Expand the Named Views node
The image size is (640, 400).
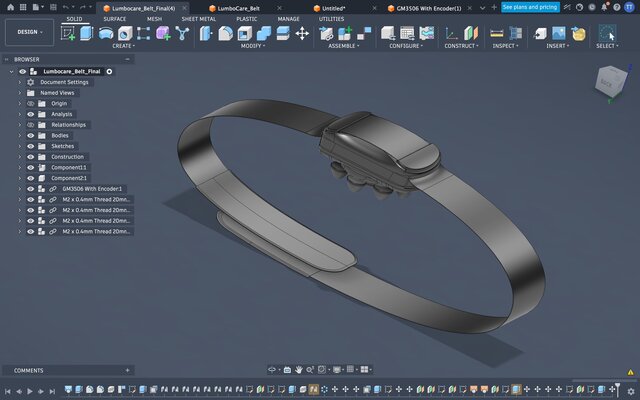coord(19,93)
